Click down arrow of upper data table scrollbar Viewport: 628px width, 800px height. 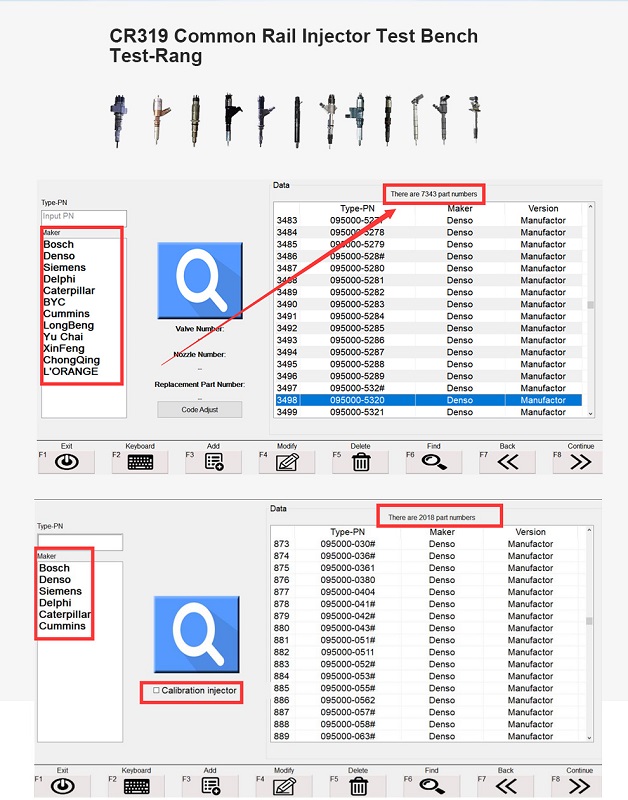590,414
